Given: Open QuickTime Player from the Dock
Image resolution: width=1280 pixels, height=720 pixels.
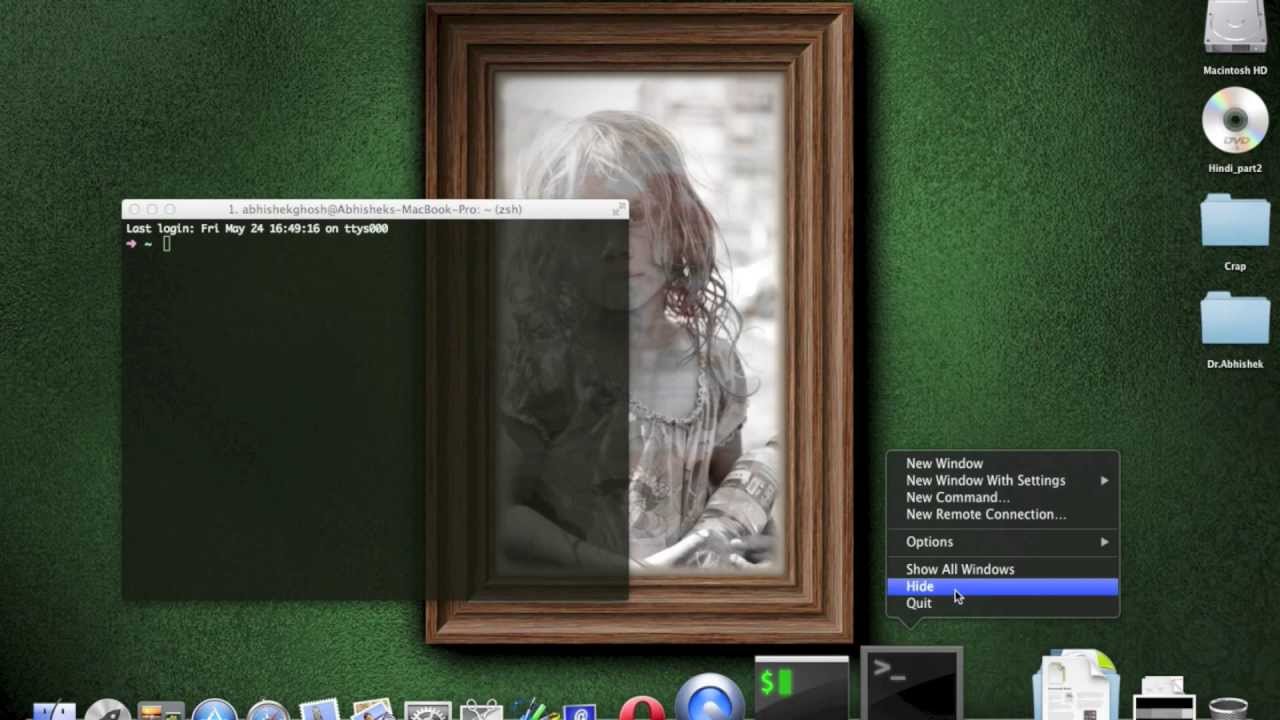Looking at the screenshot, I should click(x=710, y=698).
